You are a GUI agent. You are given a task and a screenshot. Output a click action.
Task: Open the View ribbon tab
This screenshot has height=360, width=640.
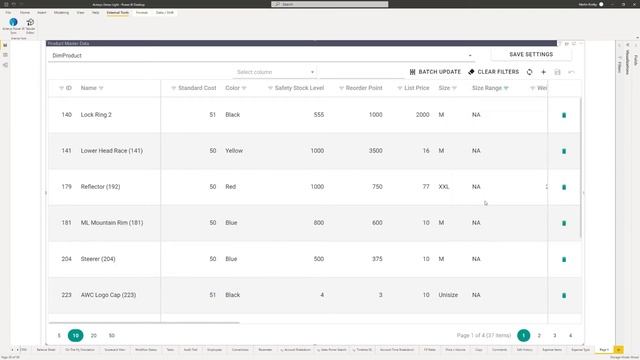[x=80, y=13]
